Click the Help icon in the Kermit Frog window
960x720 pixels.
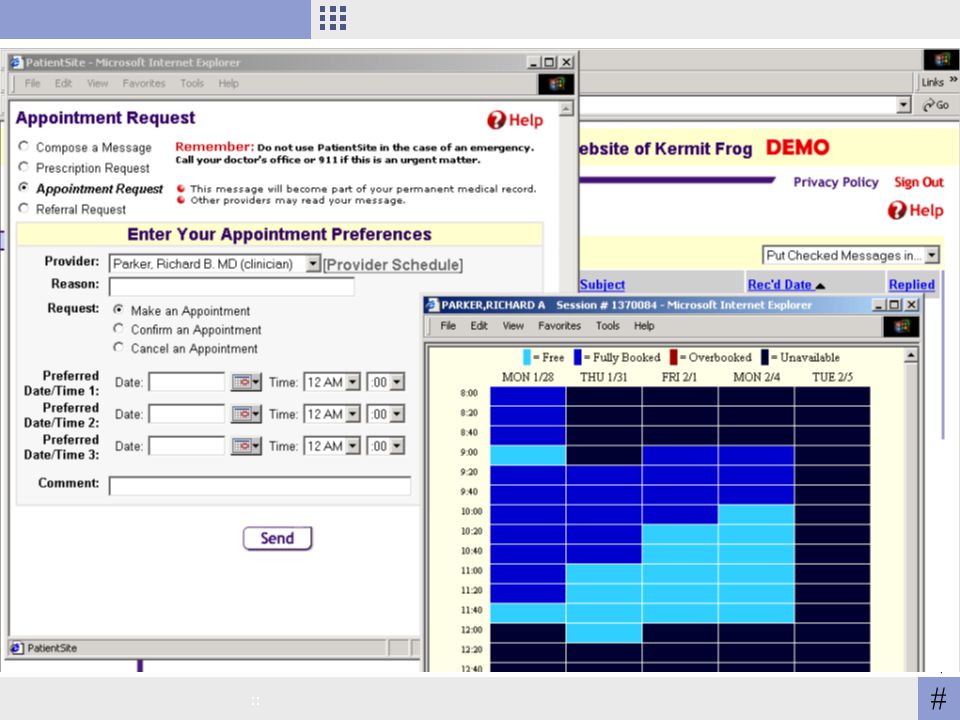(896, 211)
